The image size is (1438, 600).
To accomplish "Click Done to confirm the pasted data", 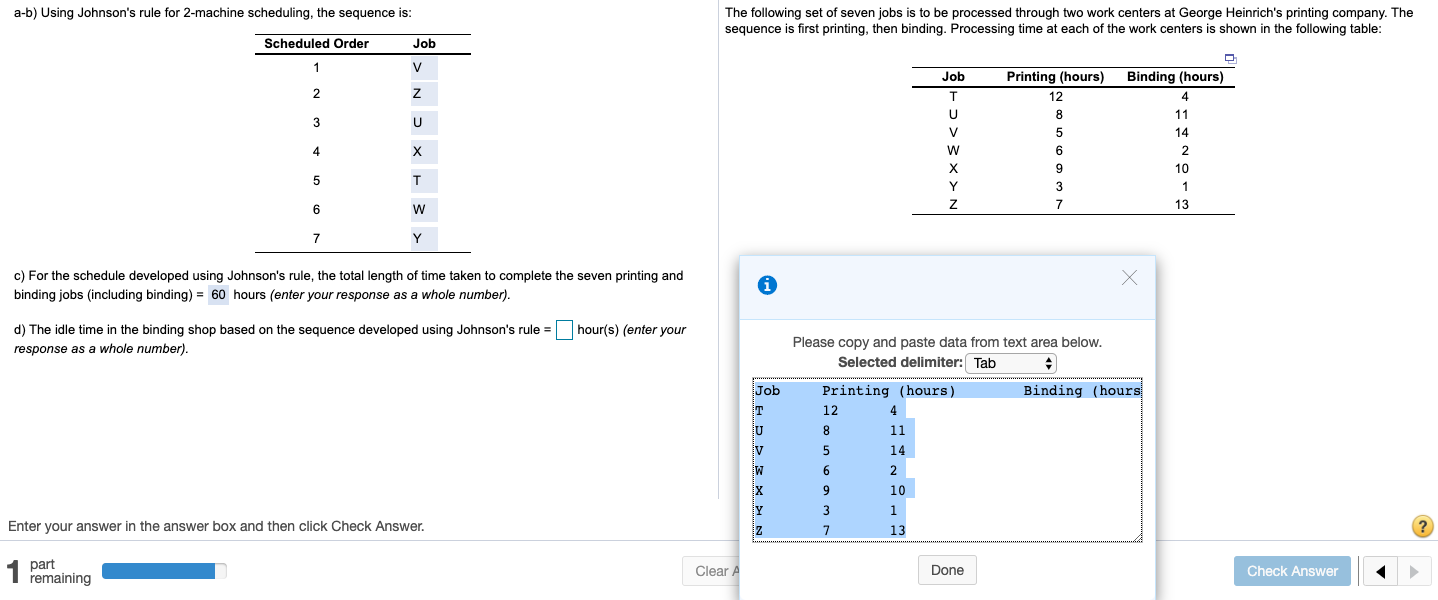I will [x=946, y=570].
